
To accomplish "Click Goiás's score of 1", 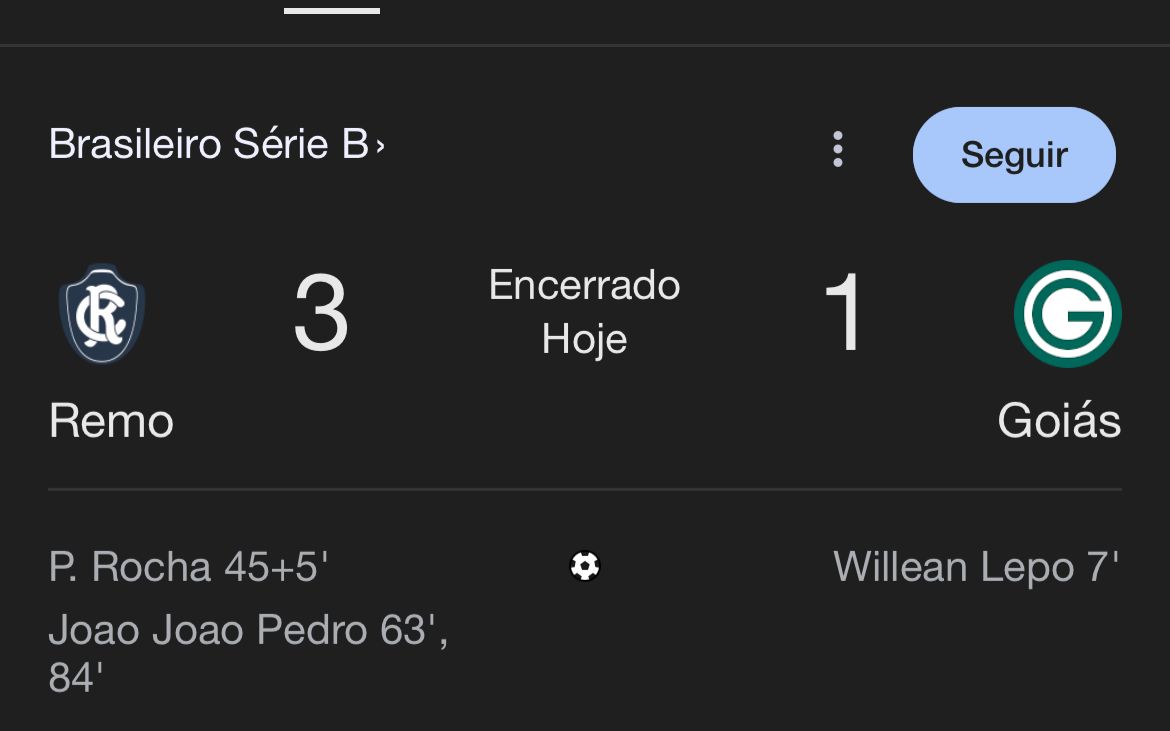I will [843, 315].
